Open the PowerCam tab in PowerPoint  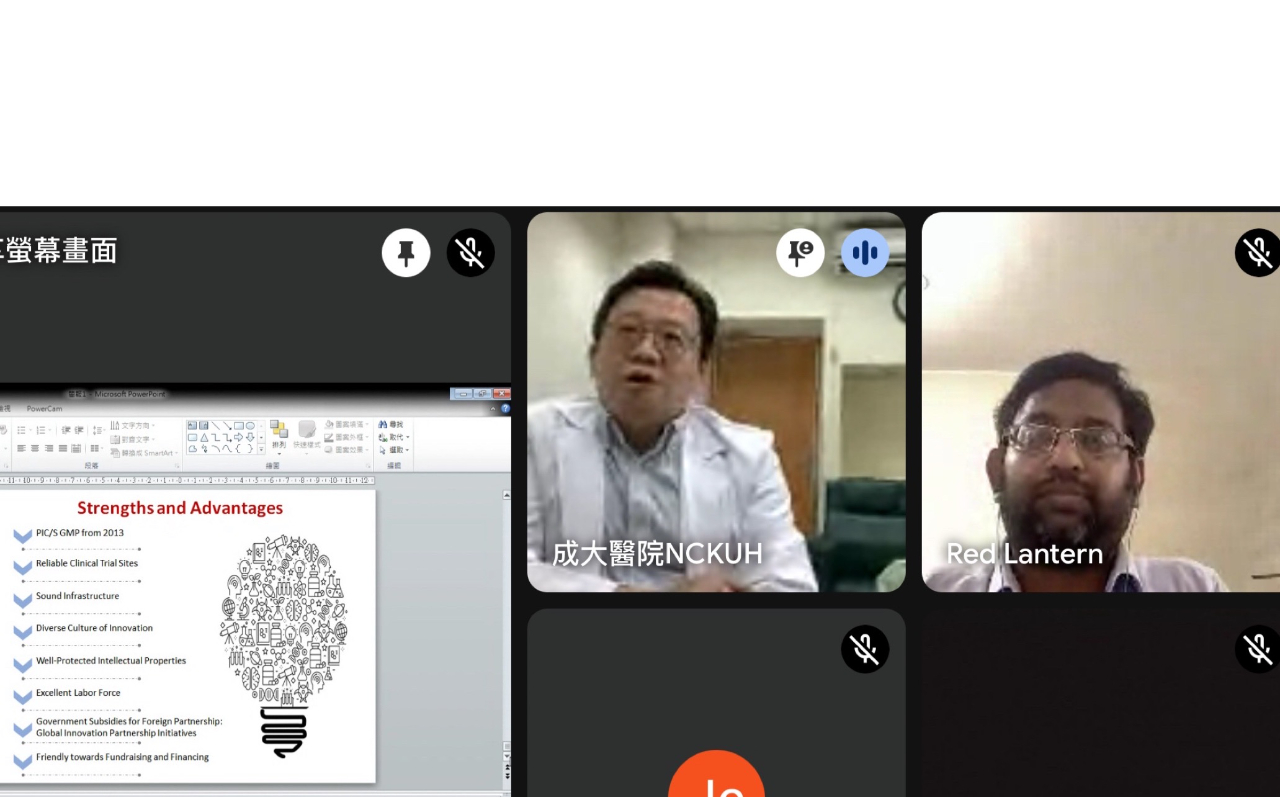point(44,408)
